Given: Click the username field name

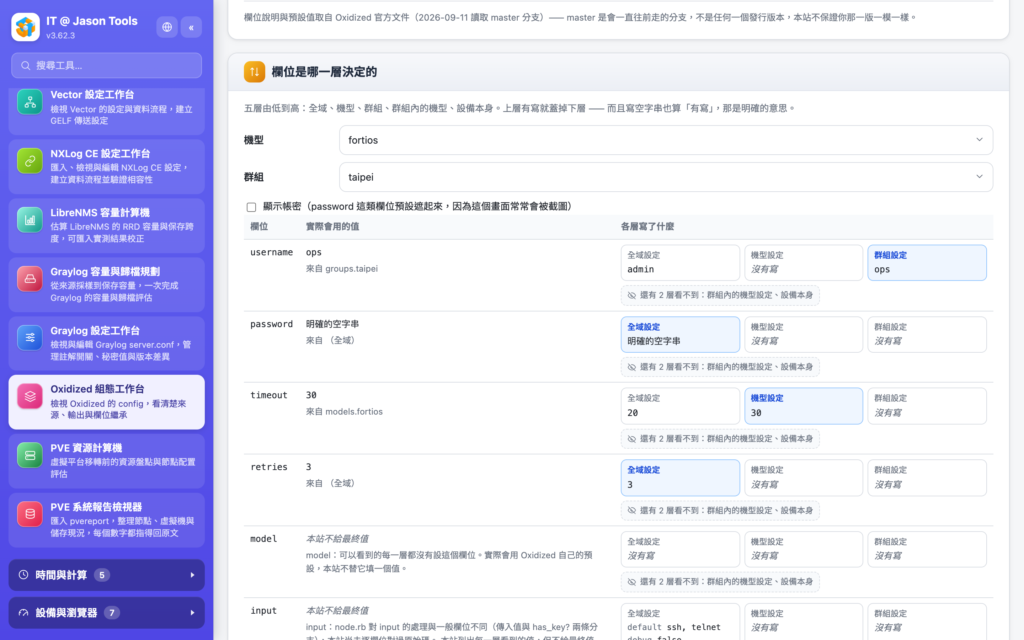Looking at the screenshot, I should coord(272,252).
